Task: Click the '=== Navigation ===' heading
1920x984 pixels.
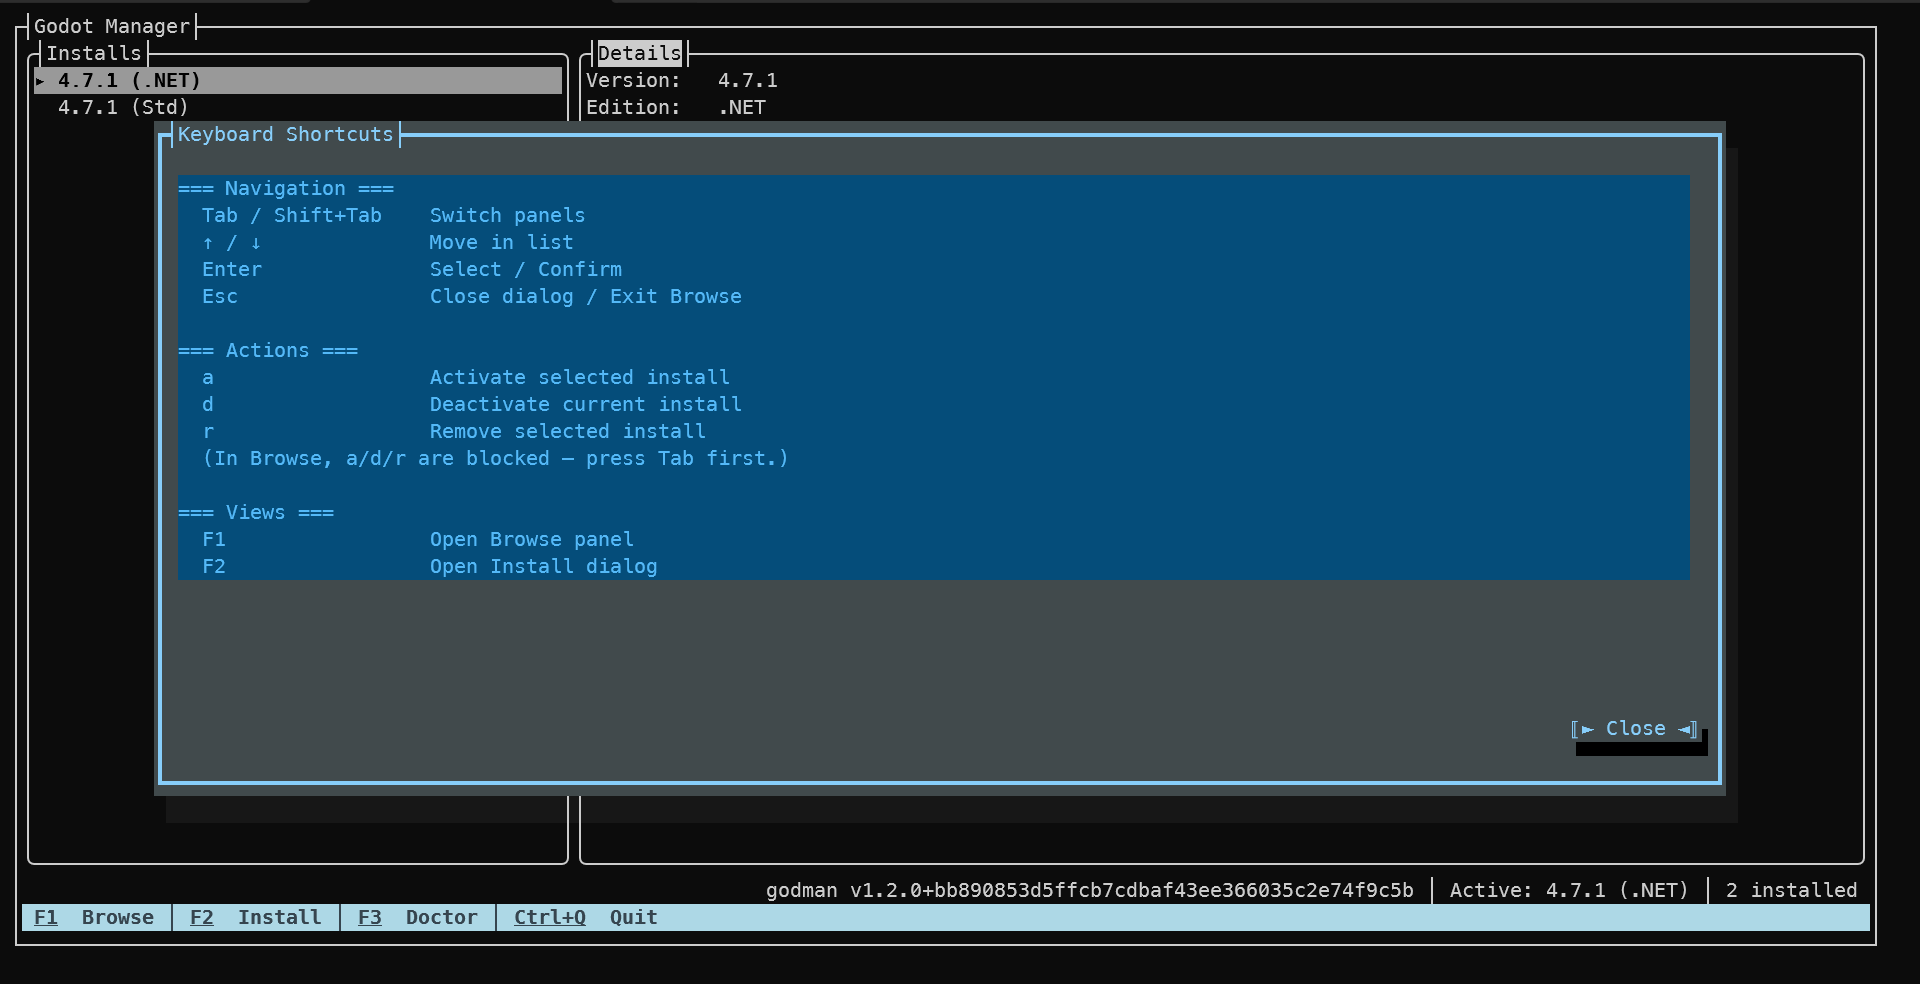Action: click(286, 189)
